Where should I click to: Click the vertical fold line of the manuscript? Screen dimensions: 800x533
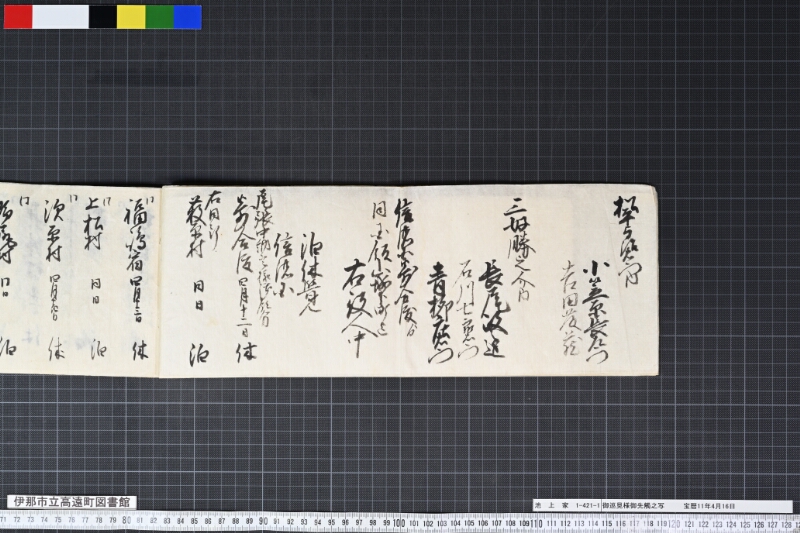161,282
